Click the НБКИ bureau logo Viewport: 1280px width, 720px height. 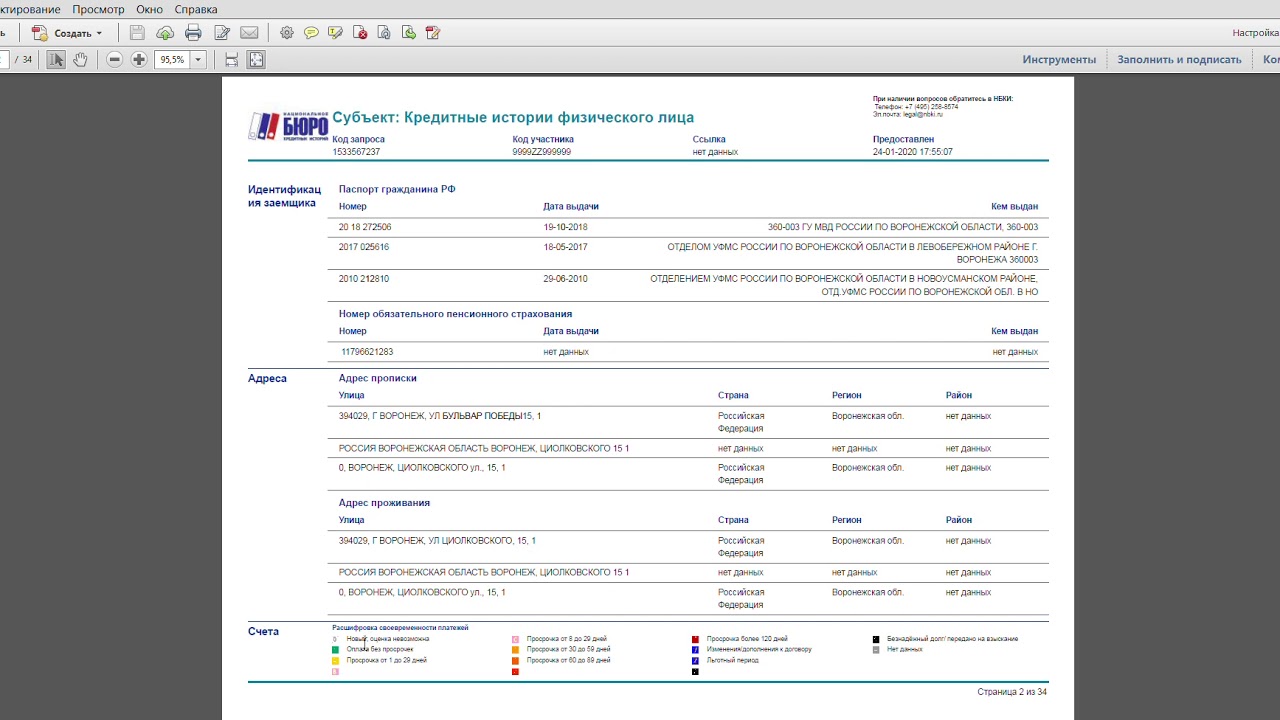click(x=288, y=126)
